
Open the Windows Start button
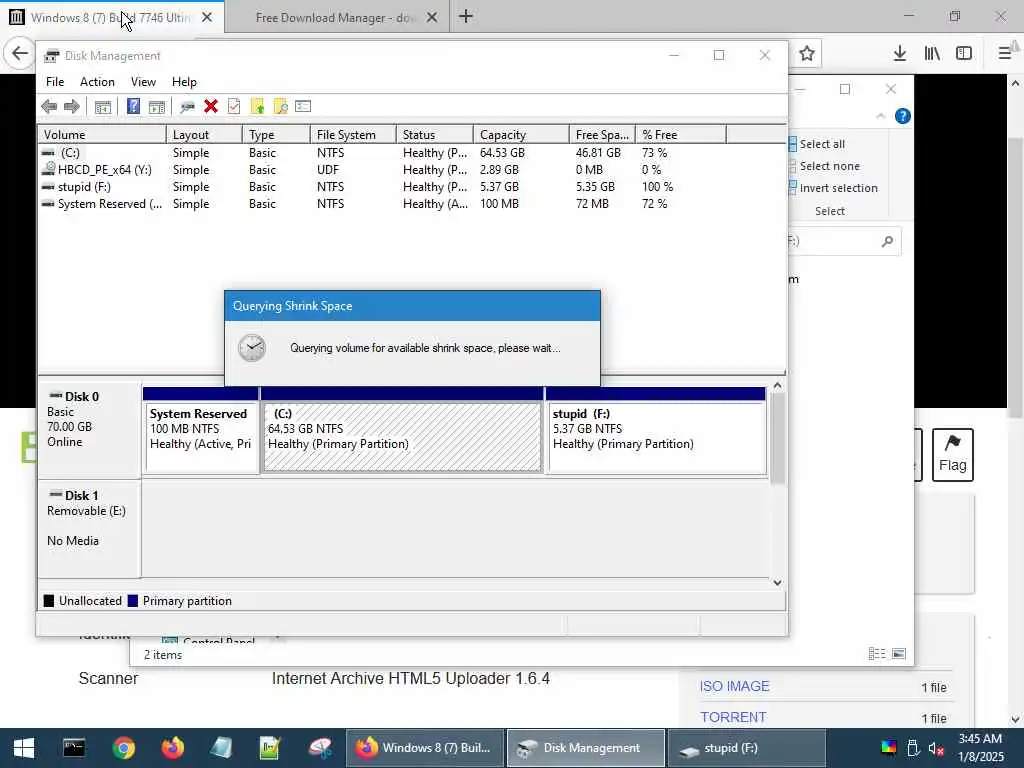click(x=24, y=748)
